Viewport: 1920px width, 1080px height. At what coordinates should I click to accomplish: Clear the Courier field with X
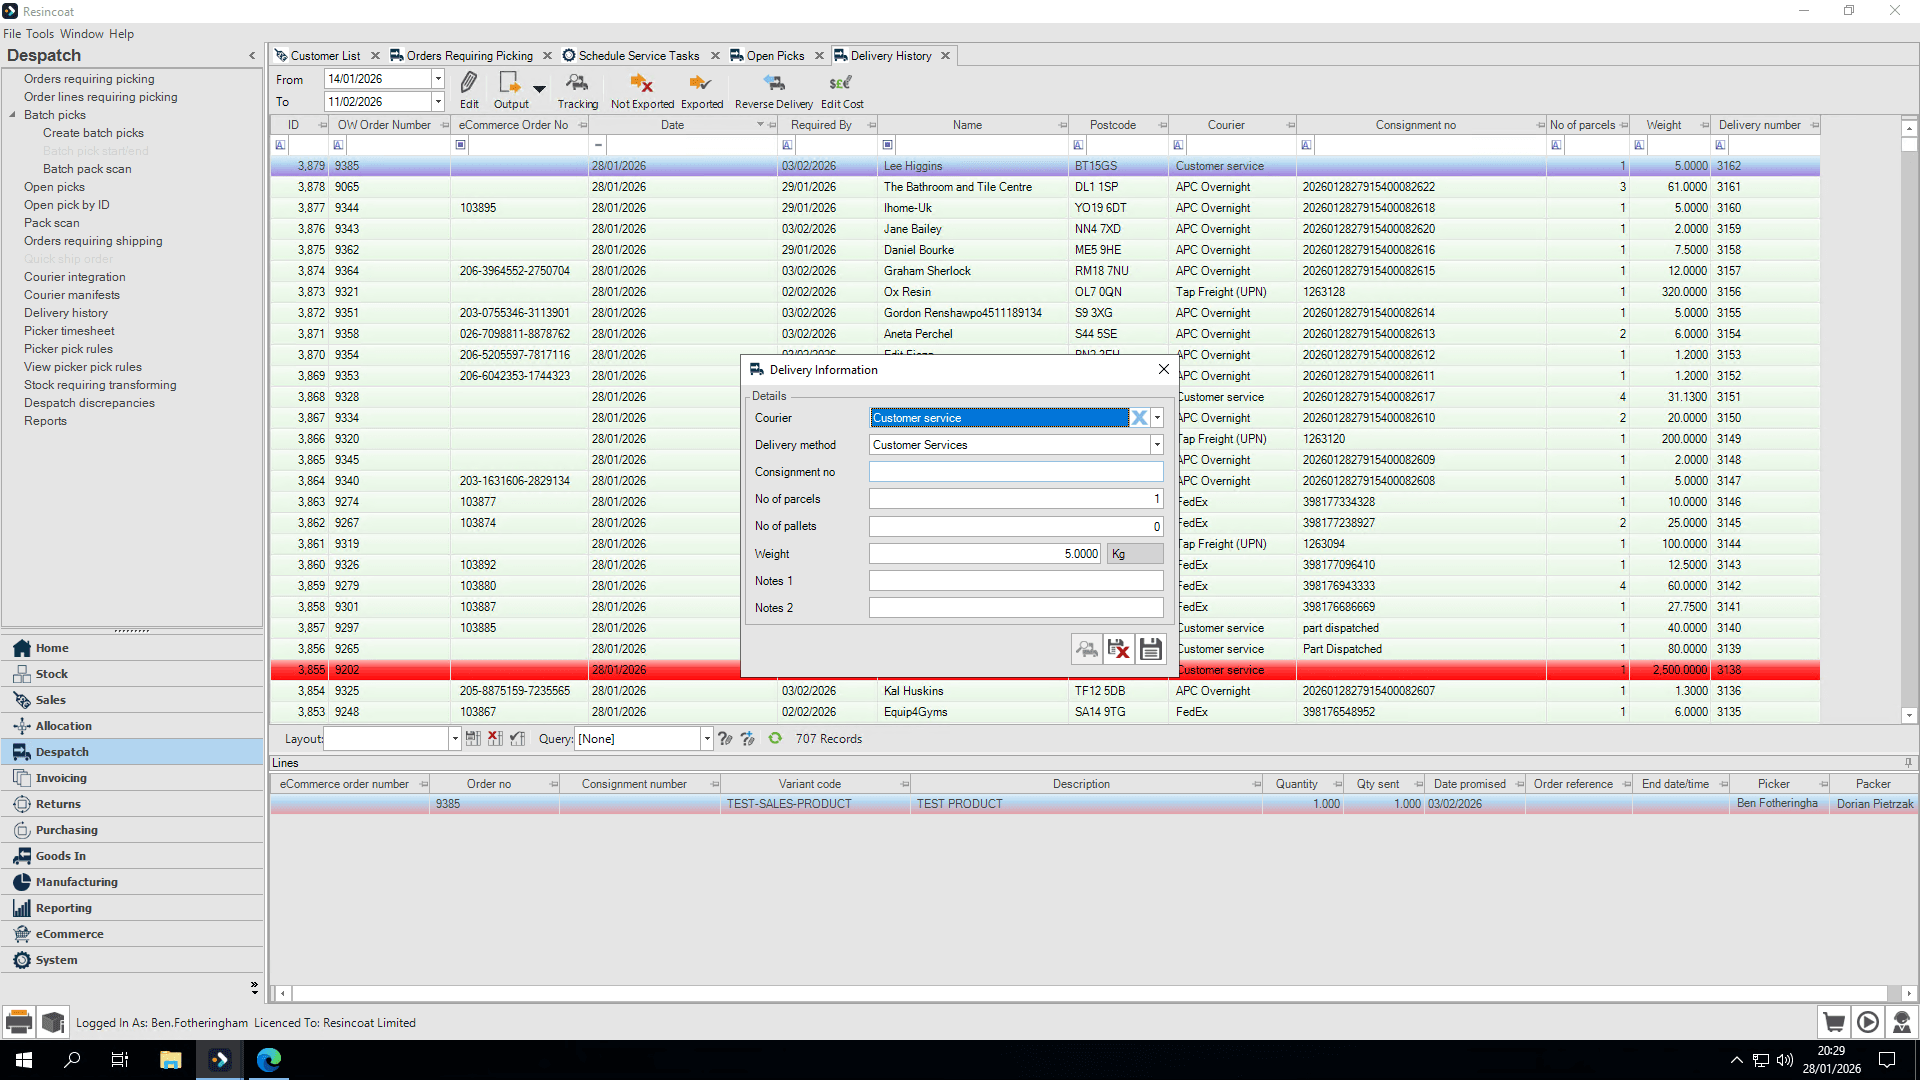pyautogui.click(x=1139, y=418)
